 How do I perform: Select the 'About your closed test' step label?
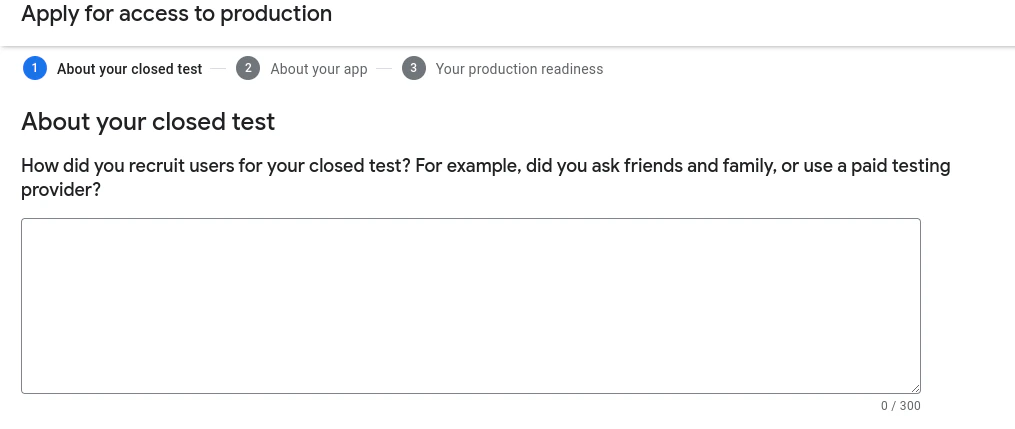(129, 69)
